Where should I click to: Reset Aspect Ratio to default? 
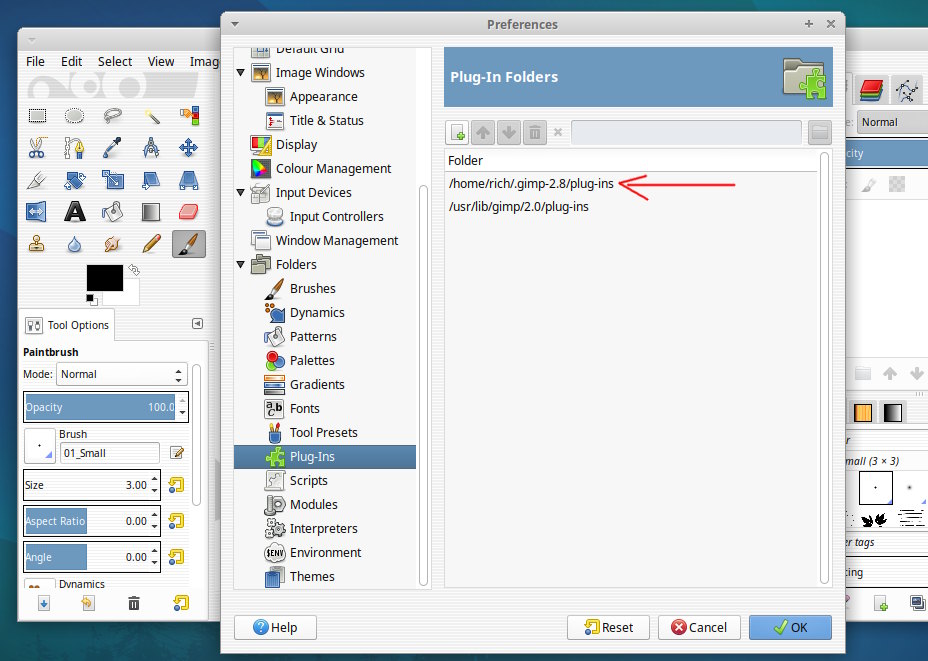click(176, 521)
